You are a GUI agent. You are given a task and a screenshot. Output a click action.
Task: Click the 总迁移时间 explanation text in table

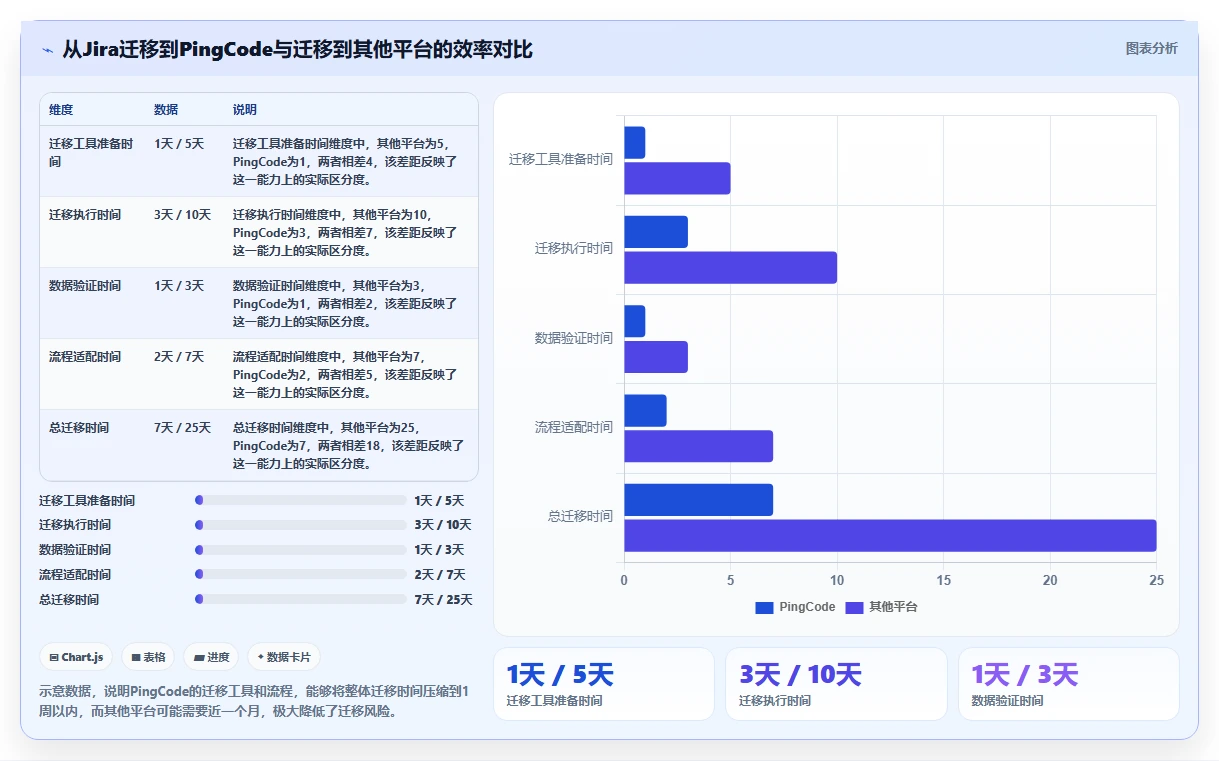pyautogui.click(x=348, y=445)
